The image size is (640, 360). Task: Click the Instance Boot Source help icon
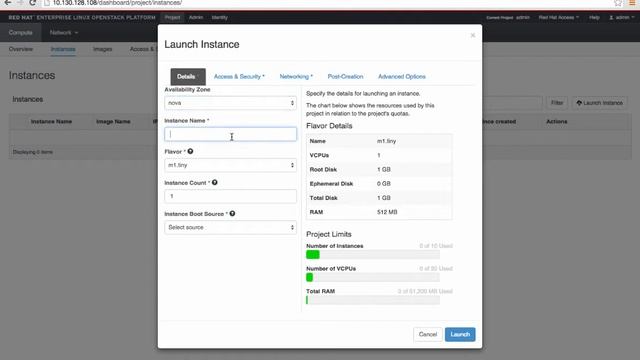(x=232, y=213)
